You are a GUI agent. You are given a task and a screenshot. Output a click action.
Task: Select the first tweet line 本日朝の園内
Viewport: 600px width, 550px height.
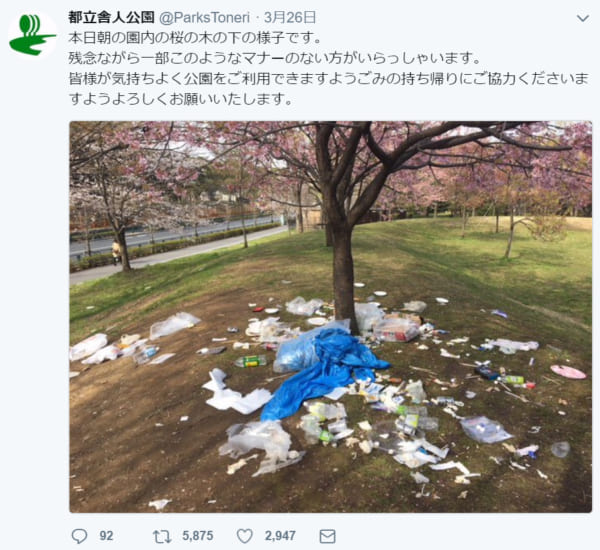pos(196,38)
